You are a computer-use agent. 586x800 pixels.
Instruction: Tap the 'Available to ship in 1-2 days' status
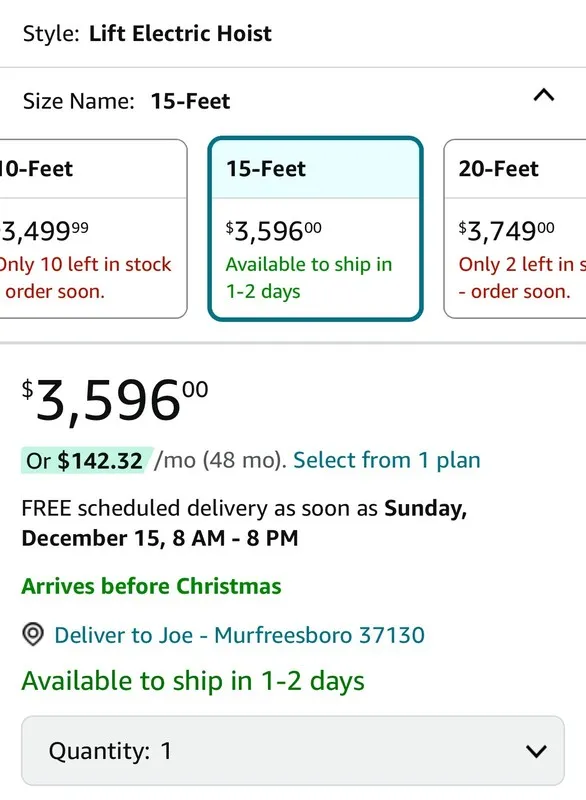[193, 681]
